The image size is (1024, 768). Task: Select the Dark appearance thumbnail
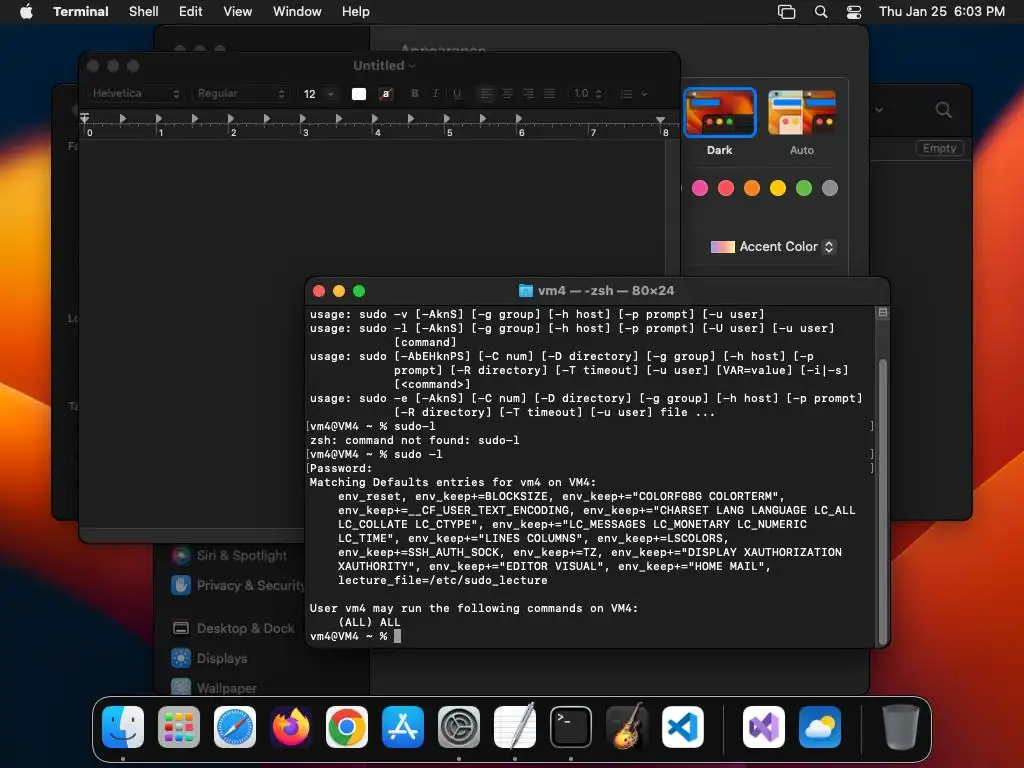[720, 112]
